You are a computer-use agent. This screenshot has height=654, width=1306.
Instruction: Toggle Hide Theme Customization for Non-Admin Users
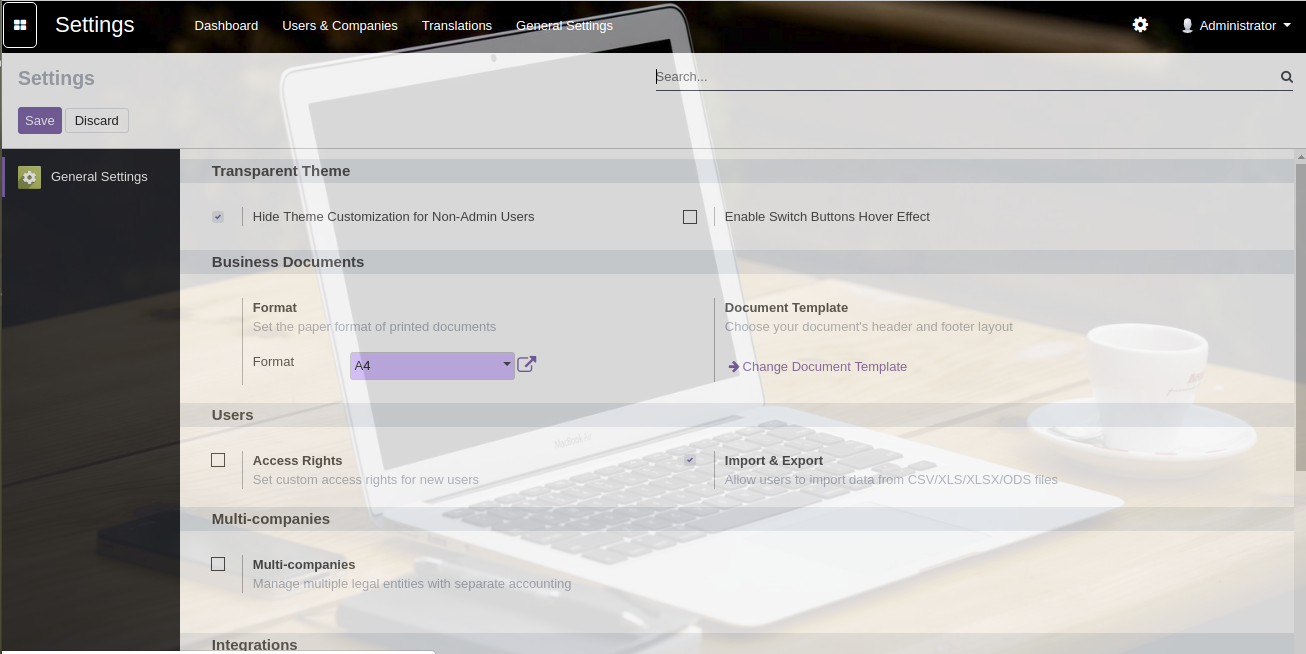click(x=218, y=217)
